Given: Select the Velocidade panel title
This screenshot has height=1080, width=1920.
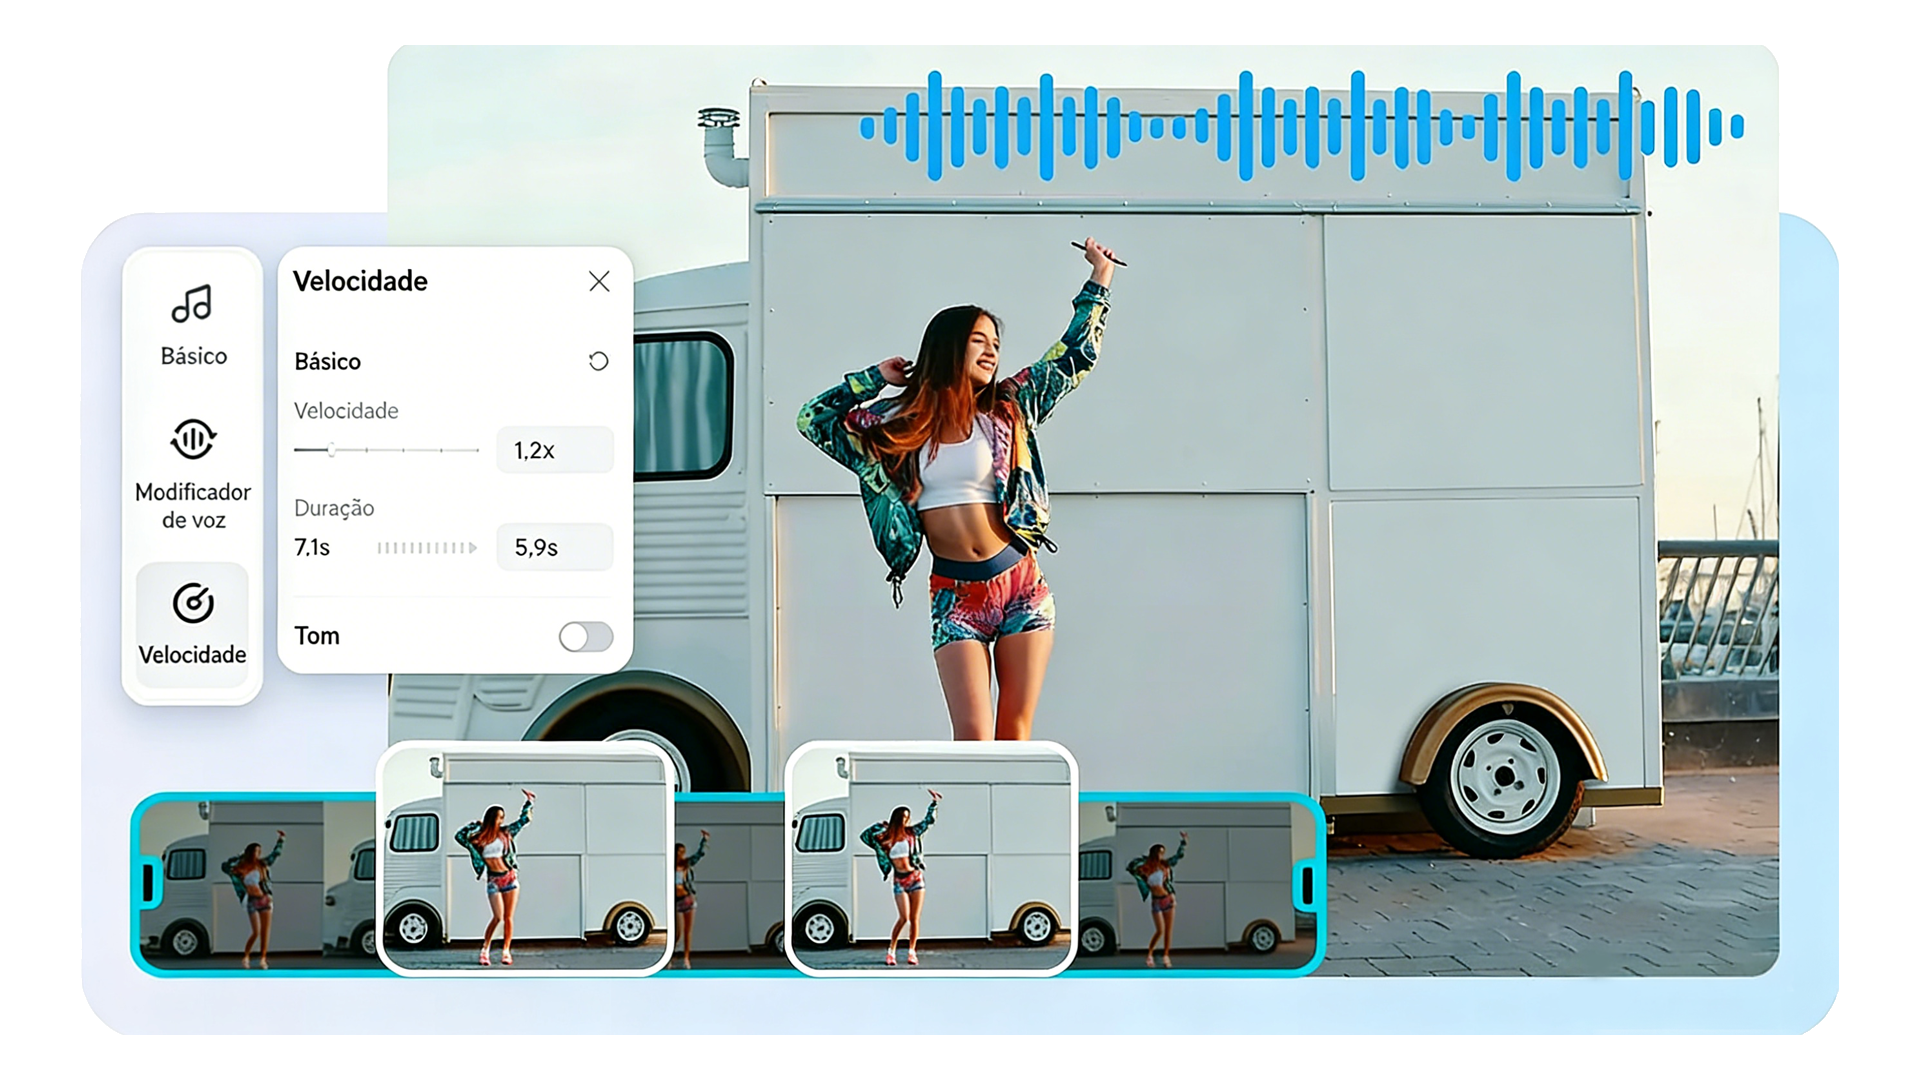Looking at the screenshot, I should coord(358,282).
